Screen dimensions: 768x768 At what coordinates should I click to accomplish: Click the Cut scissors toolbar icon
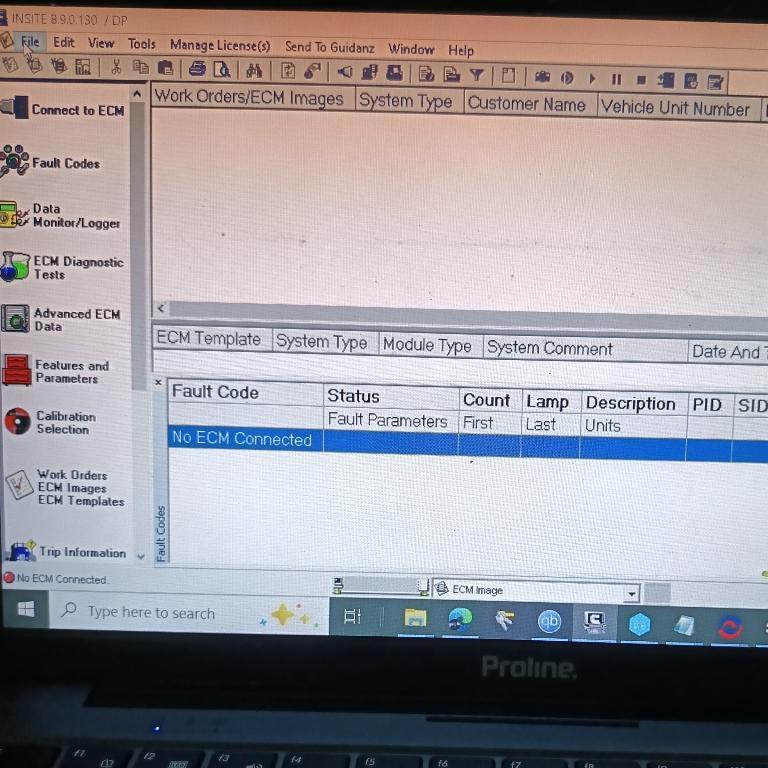[116, 67]
